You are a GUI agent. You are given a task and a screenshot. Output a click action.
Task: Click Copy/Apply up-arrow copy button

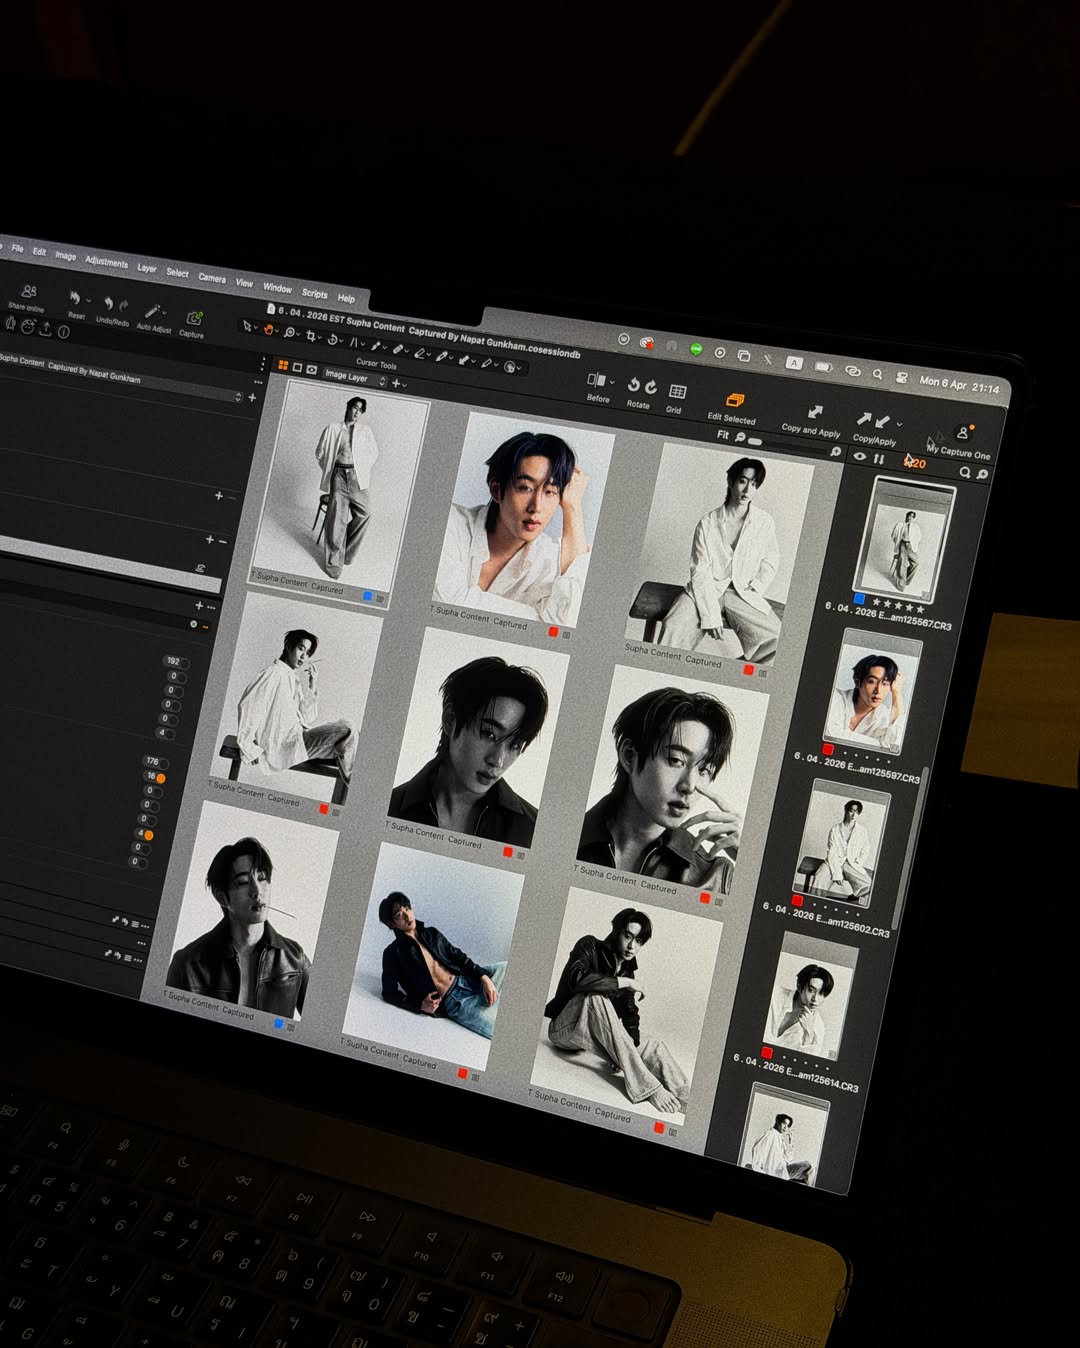click(863, 418)
